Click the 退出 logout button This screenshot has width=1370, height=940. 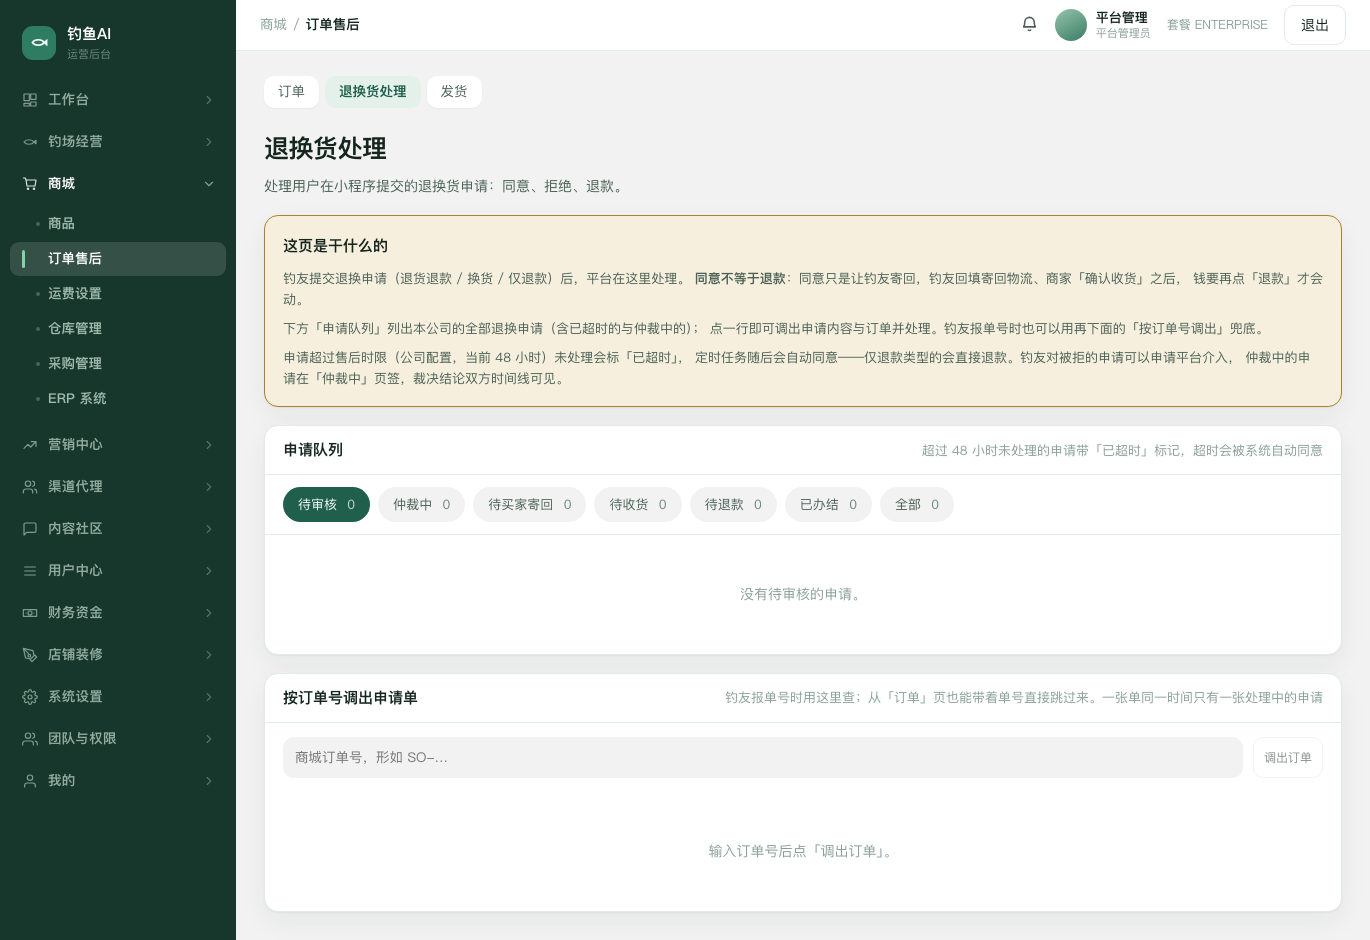point(1315,25)
